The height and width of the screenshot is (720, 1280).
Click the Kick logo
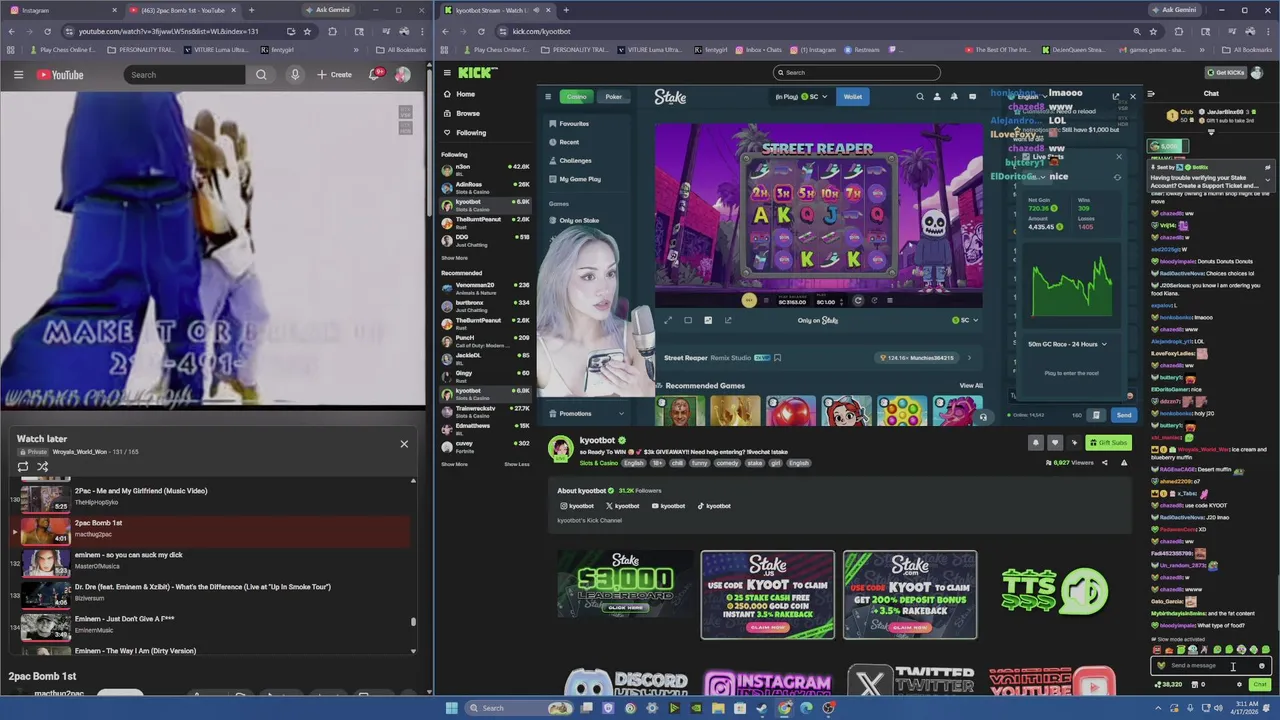coord(477,72)
